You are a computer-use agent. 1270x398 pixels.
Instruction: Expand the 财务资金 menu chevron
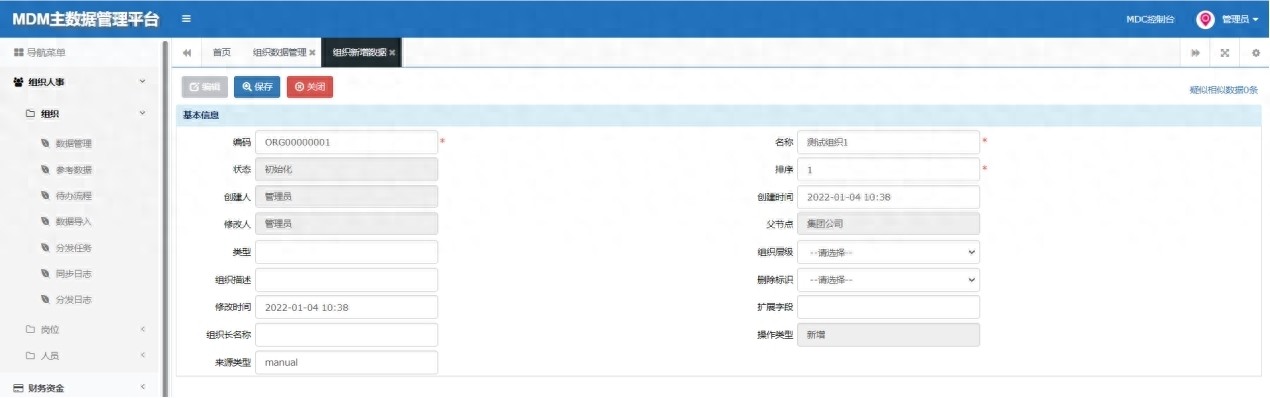click(x=142, y=388)
